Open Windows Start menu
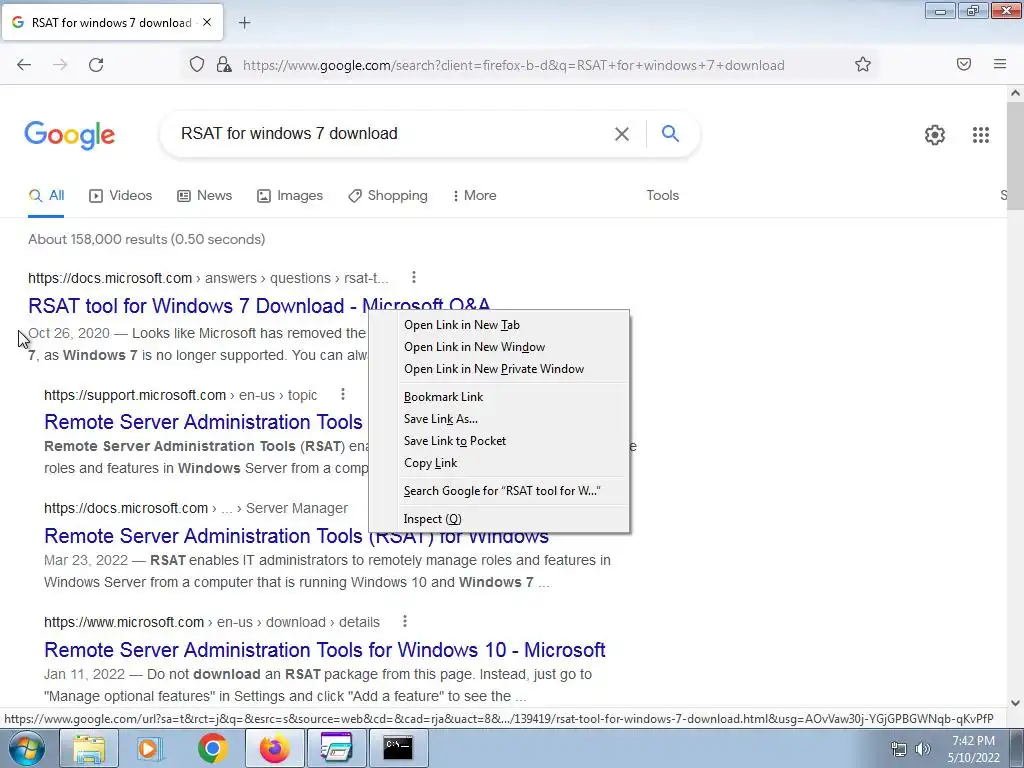The image size is (1024, 768). pyautogui.click(x=27, y=748)
